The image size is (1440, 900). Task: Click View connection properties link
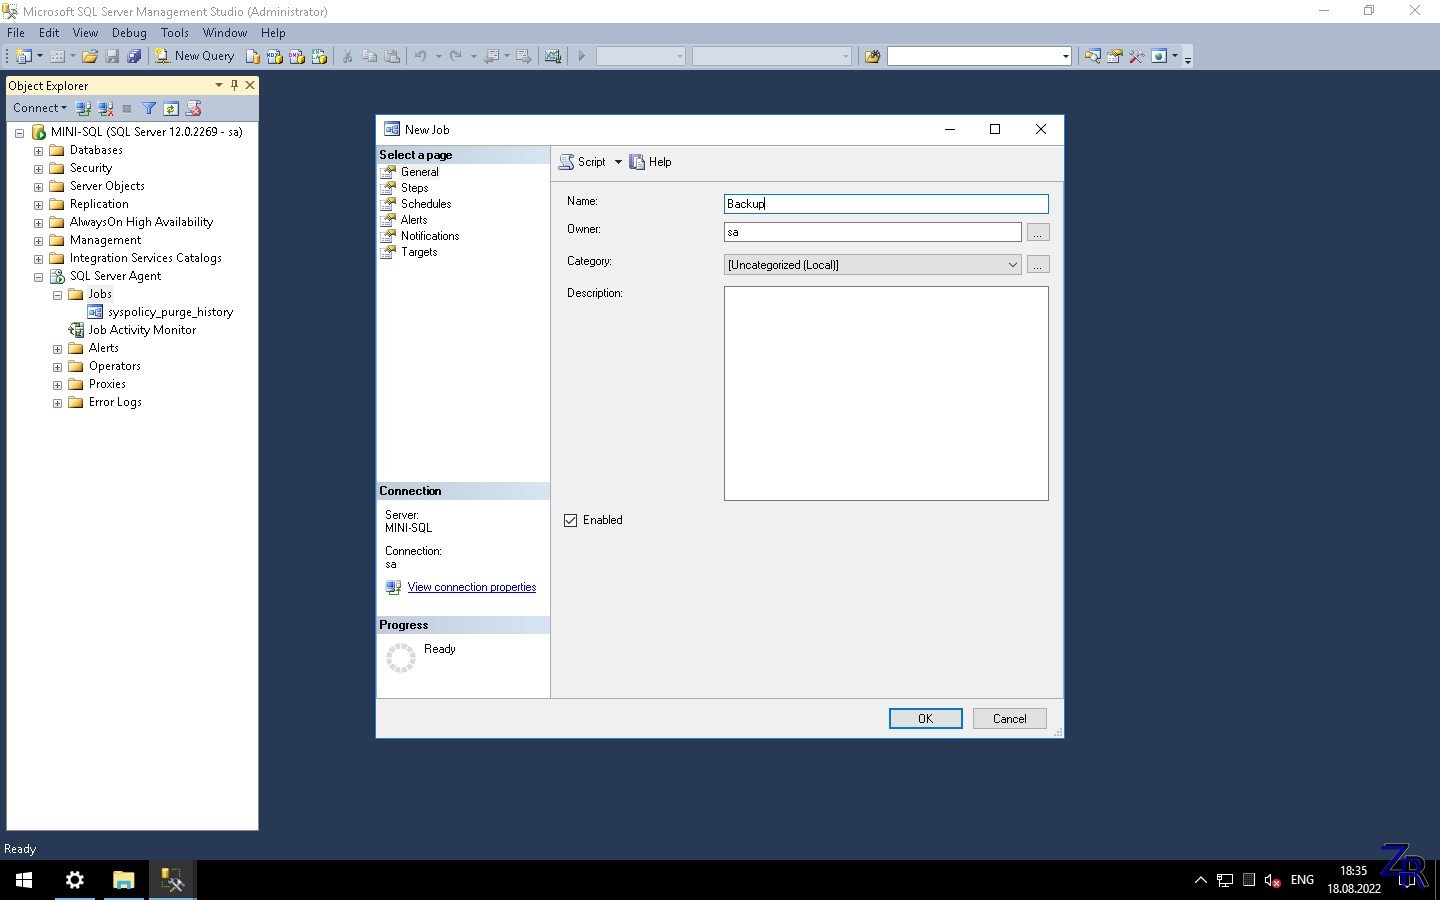[471, 587]
